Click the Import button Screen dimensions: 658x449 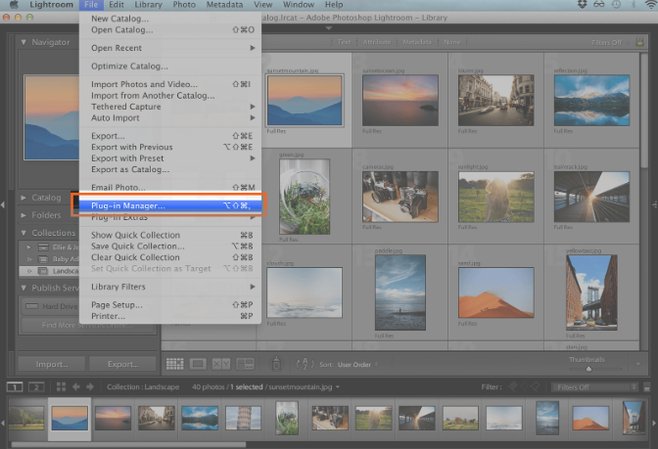[52, 364]
